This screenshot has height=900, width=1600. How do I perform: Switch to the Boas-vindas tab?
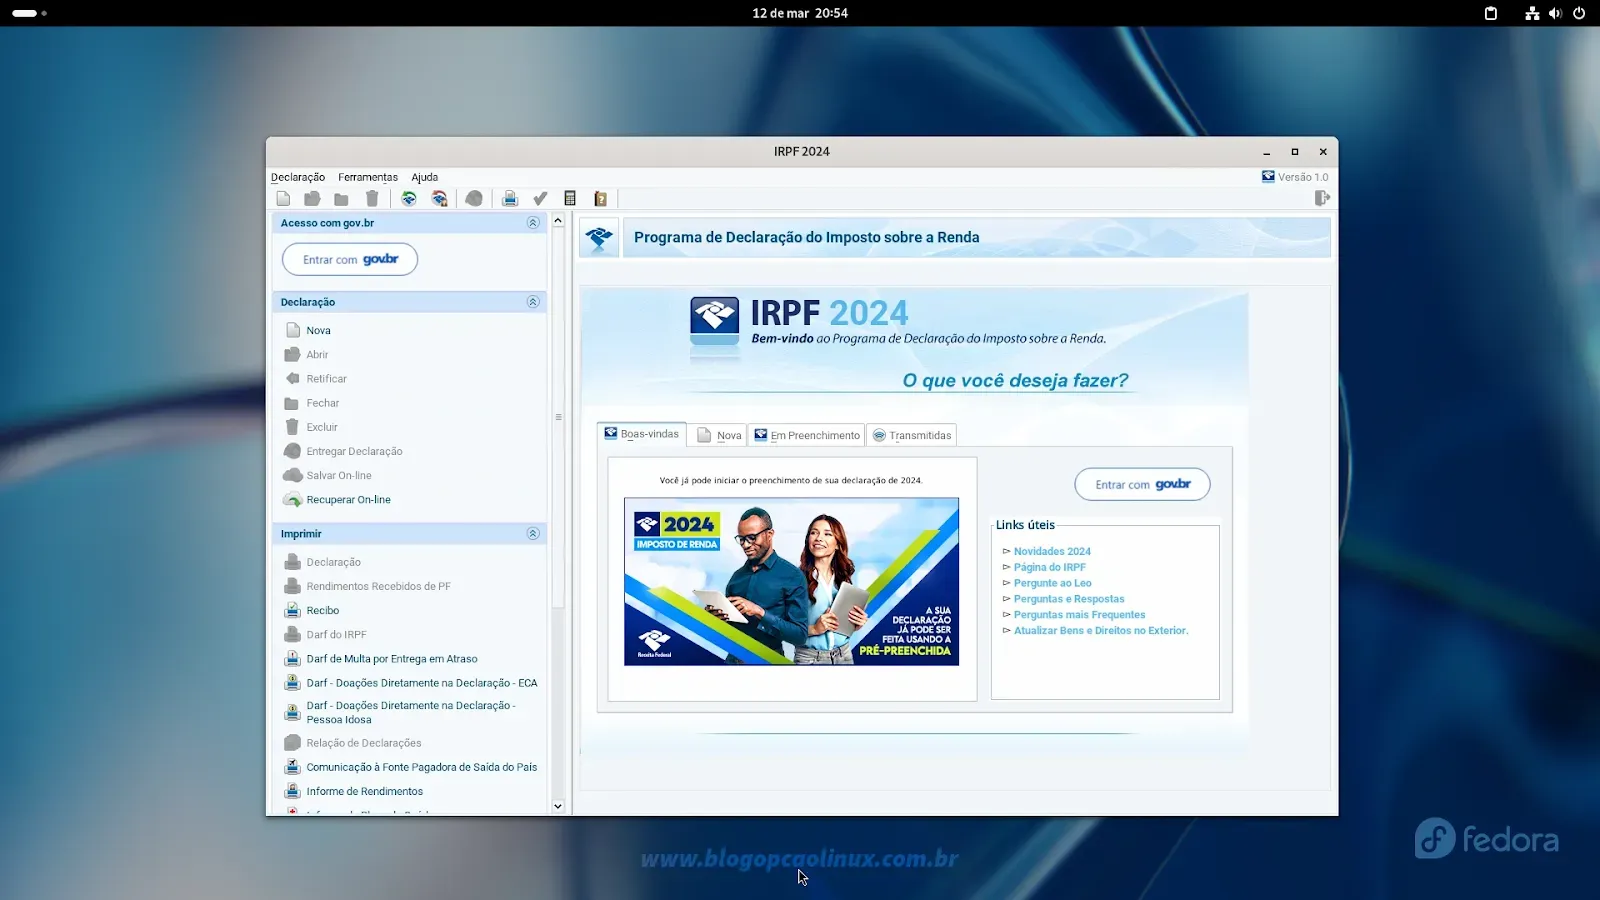pos(642,434)
